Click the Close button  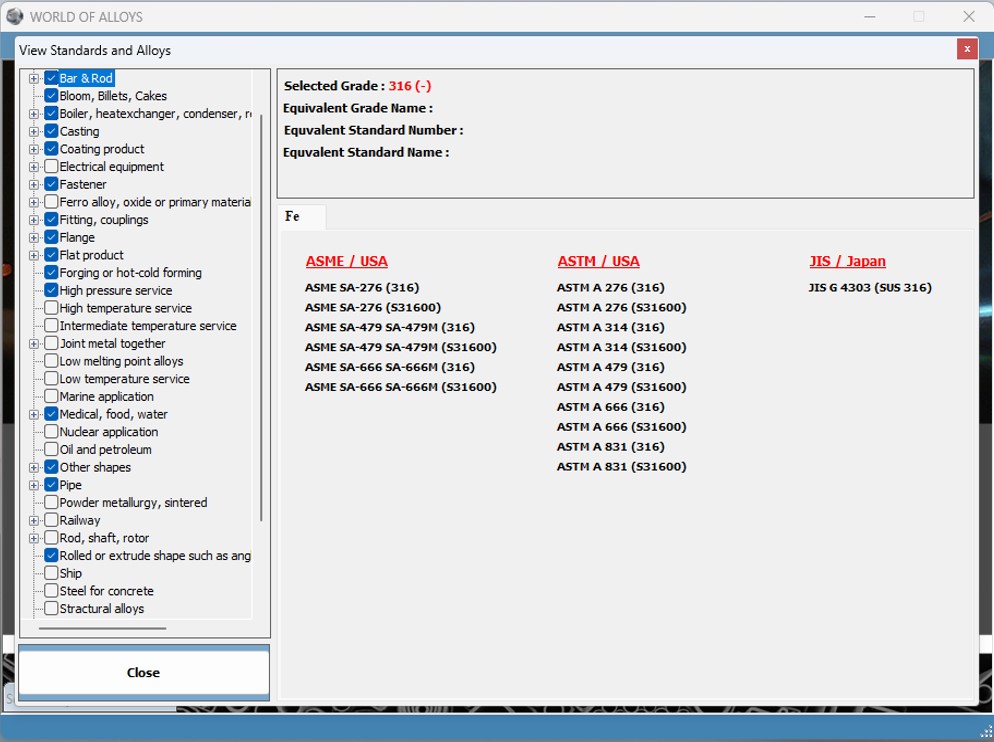pyautogui.click(x=144, y=672)
